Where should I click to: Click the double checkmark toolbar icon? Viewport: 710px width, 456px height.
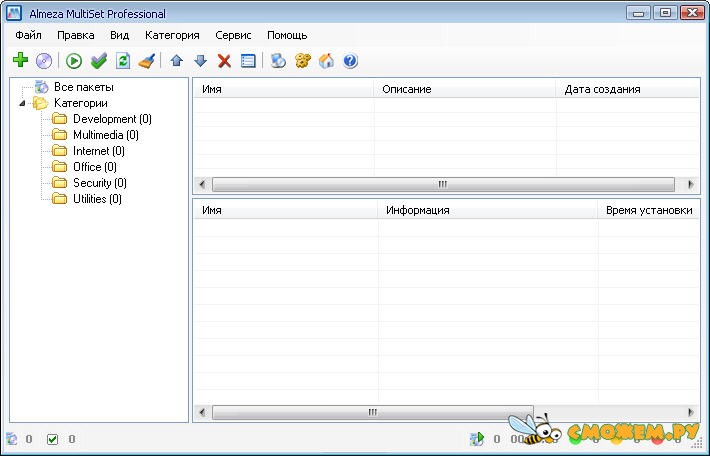[99, 61]
